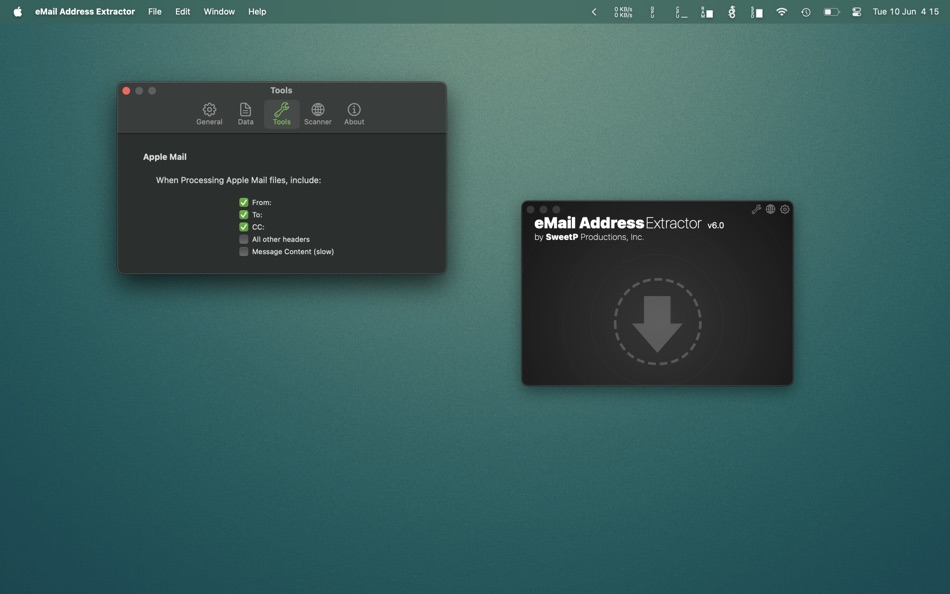The width and height of the screenshot is (950, 594).
Task: Click the date and time display
Action: pyautogui.click(x=906, y=12)
